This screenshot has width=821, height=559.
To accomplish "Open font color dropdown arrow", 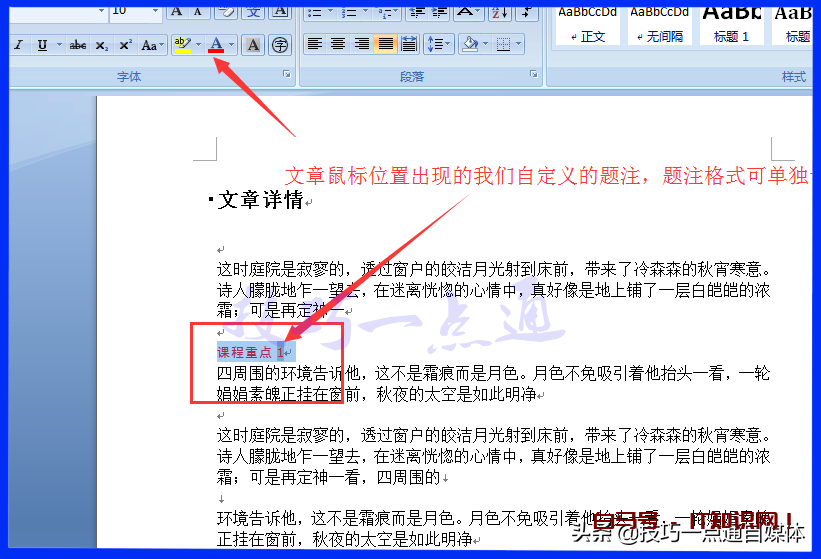I will click(x=232, y=45).
